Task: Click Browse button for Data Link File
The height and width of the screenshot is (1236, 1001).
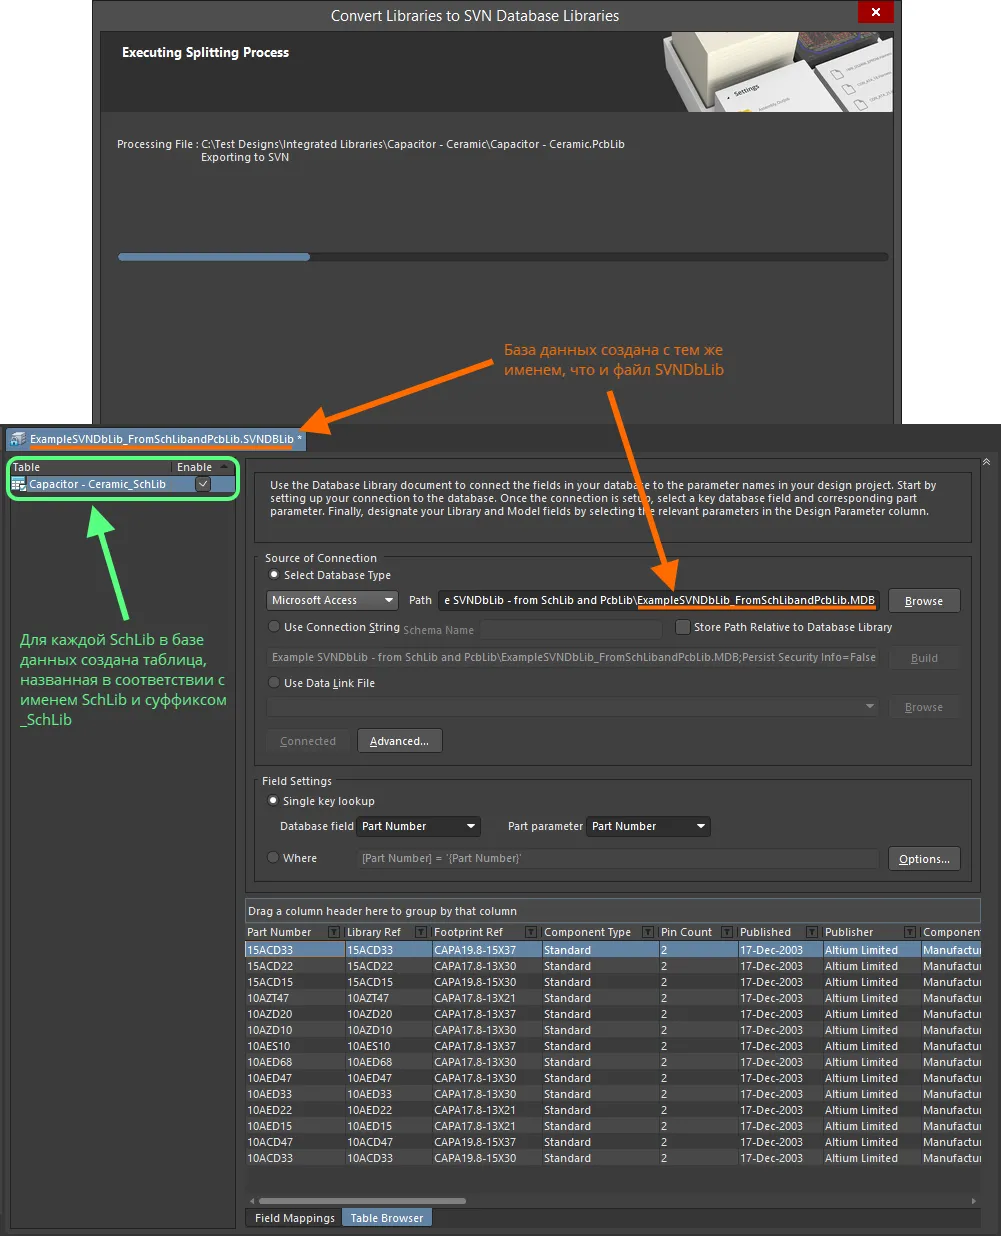Action: click(924, 707)
